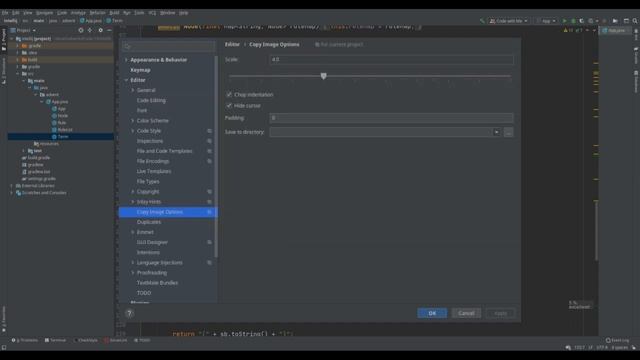The image size is (640, 360).
Task: Hide the Project panel with minimize icon
Action: pos(109,30)
